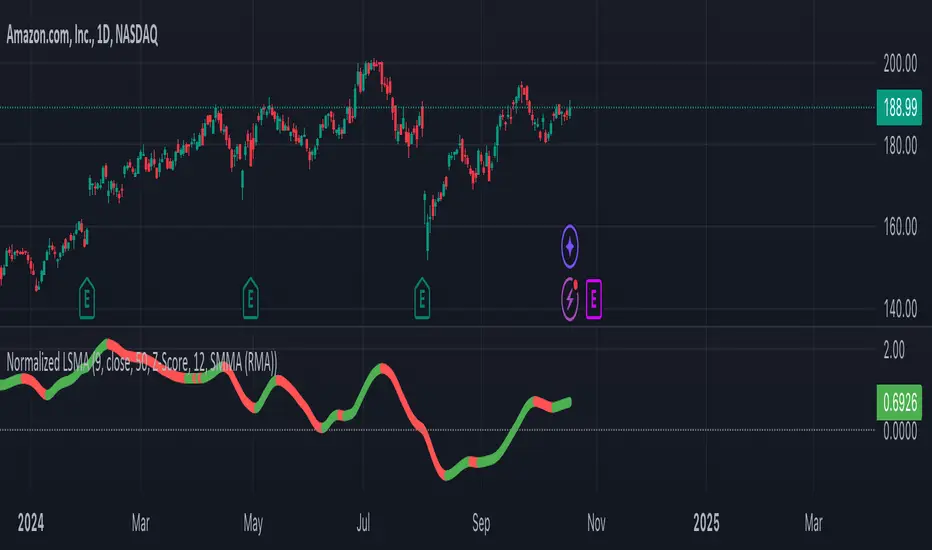Image resolution: width=932 pixels, height=550 pixels.
Task: Click the Mar label after 2025
Action: [813, 523]
